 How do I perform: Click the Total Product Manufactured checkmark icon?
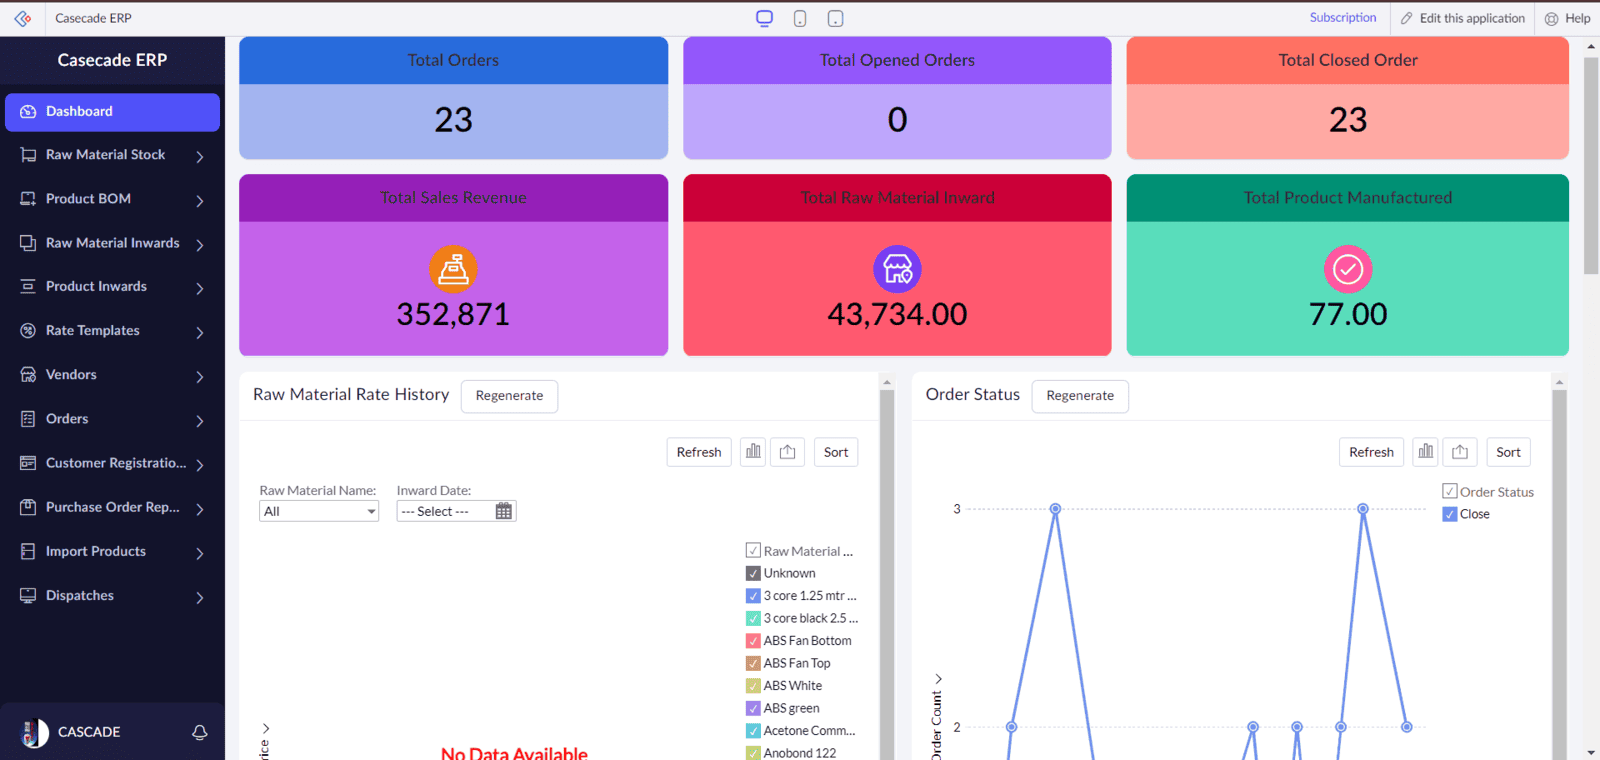click(1348, 269)
